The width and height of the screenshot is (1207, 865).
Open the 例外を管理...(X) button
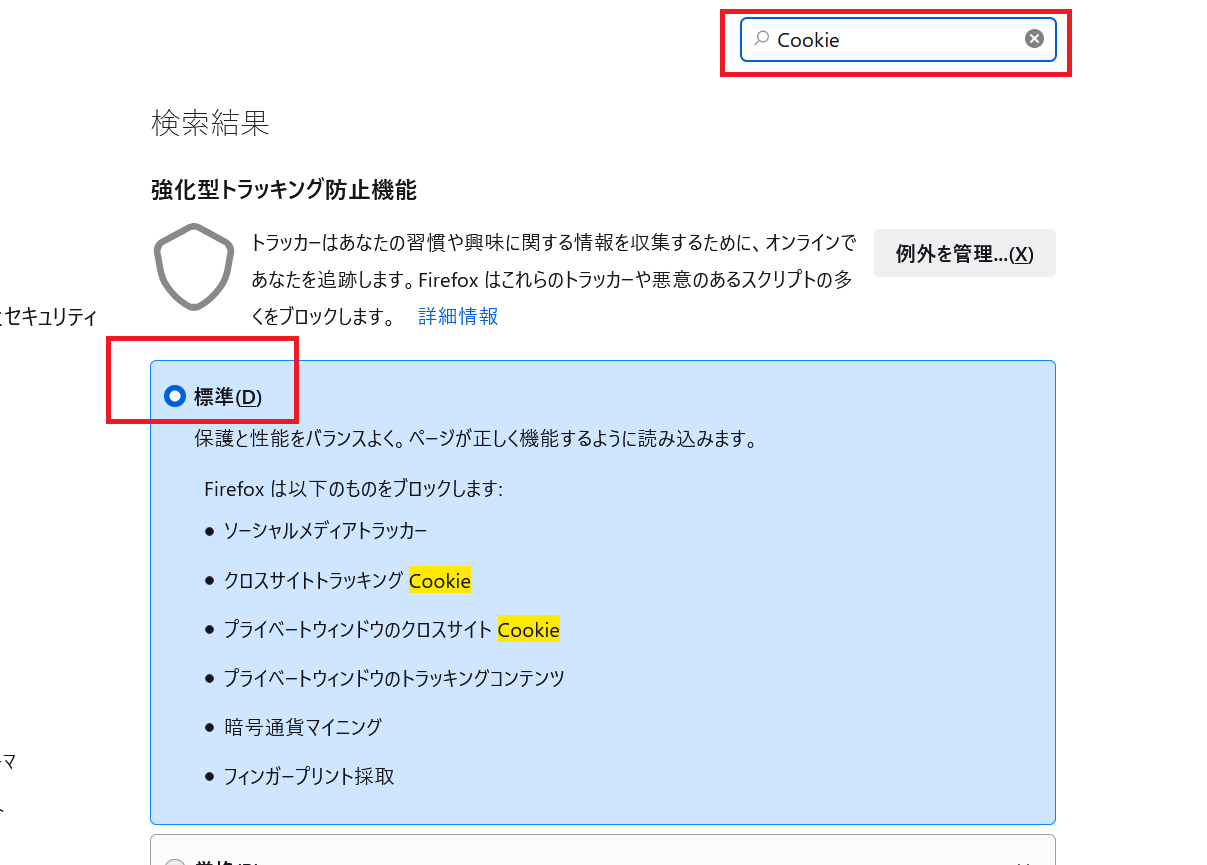point(964,254)
